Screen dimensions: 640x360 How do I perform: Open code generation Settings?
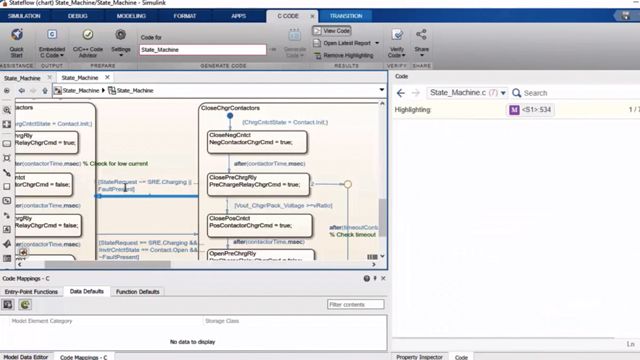point(120,42)
